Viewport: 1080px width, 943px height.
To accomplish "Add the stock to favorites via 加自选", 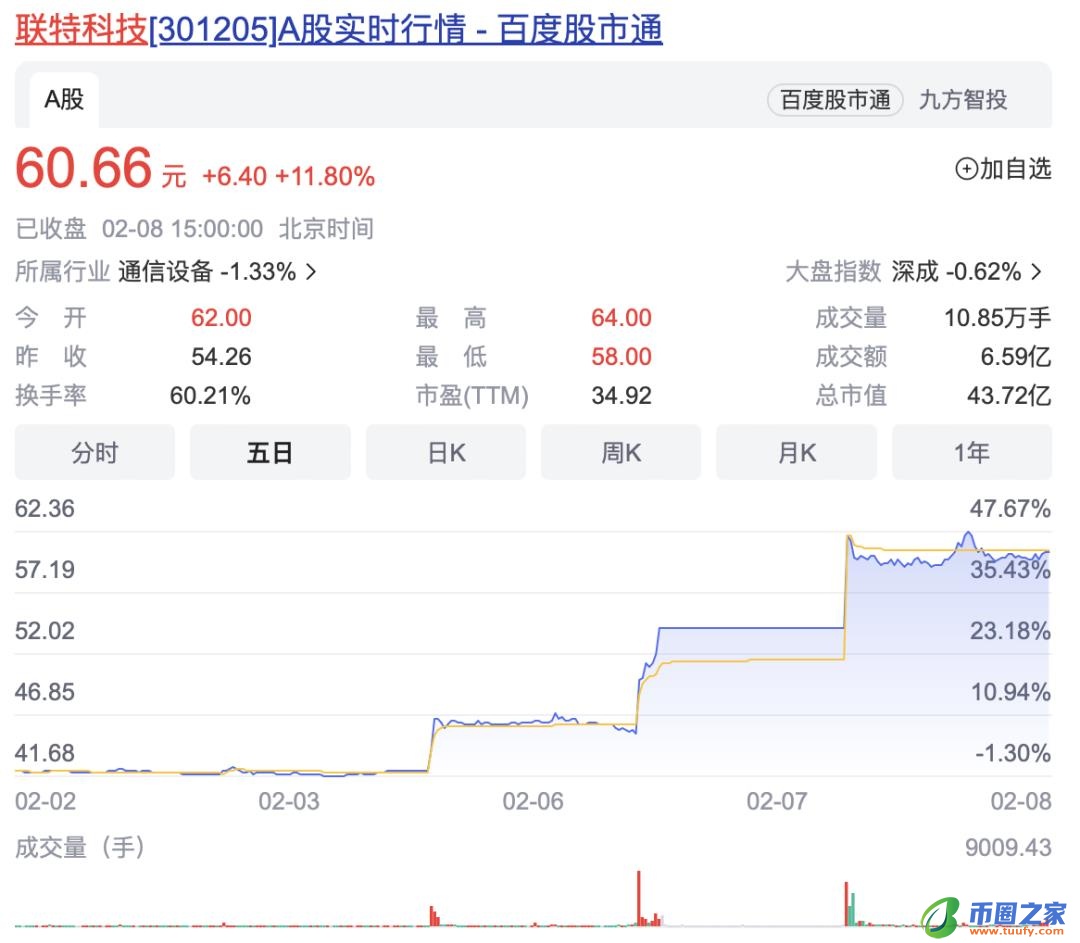I will tap(1010, 168).
